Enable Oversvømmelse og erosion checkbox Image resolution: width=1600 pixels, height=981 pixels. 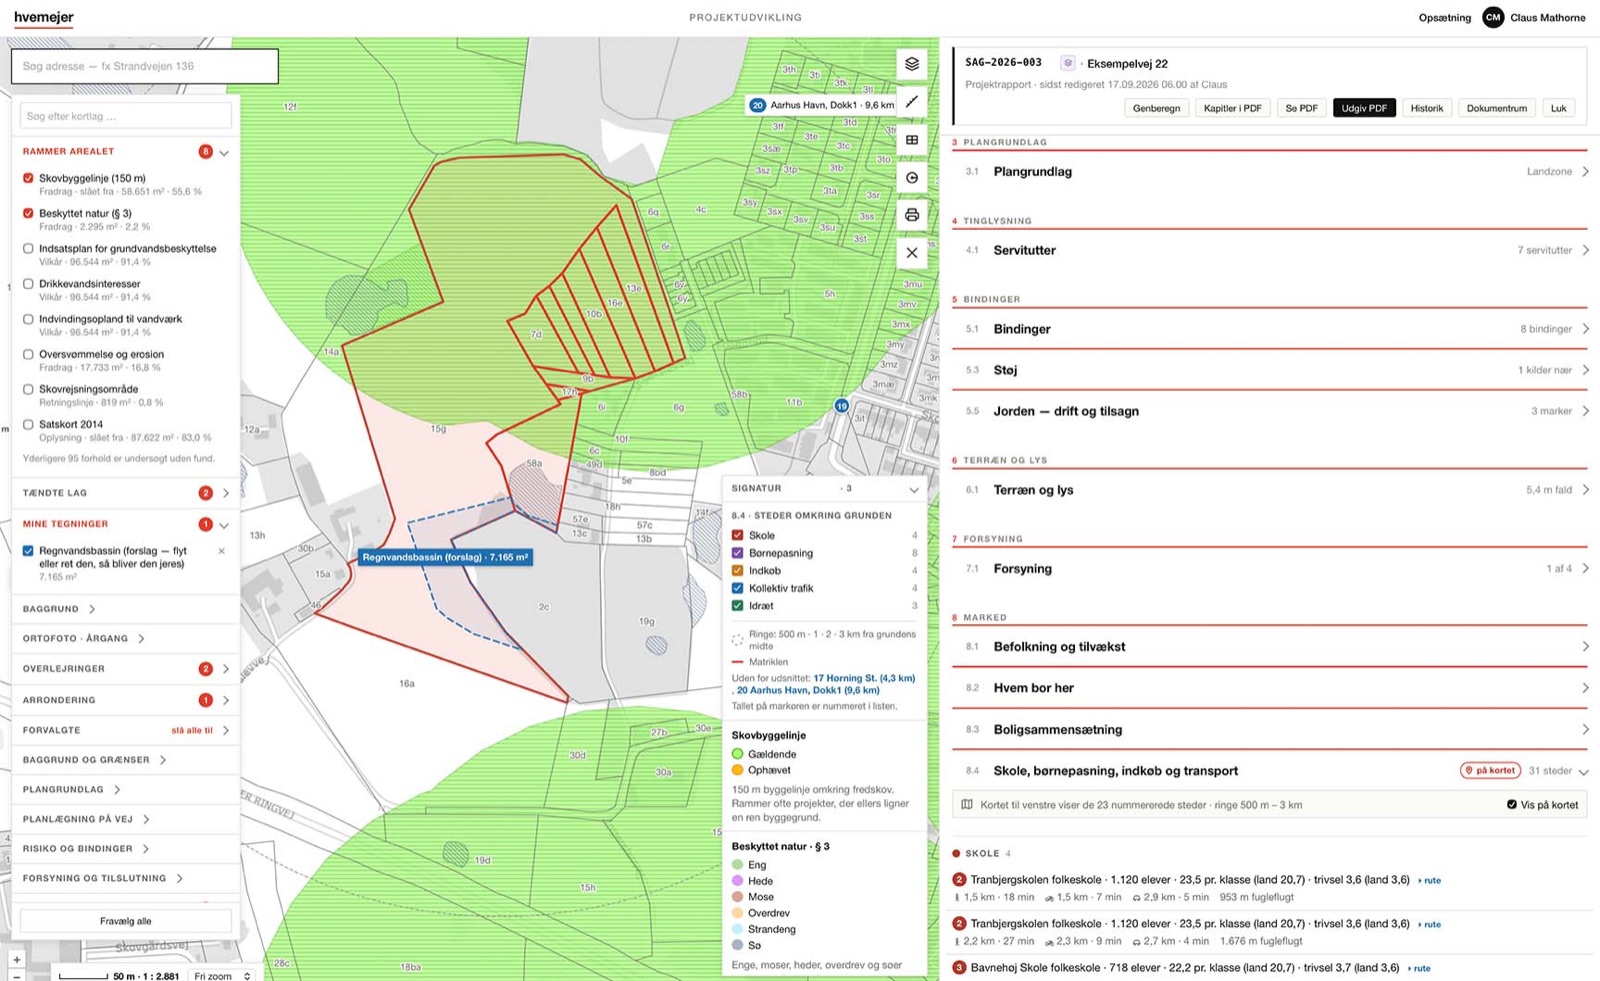28,354
